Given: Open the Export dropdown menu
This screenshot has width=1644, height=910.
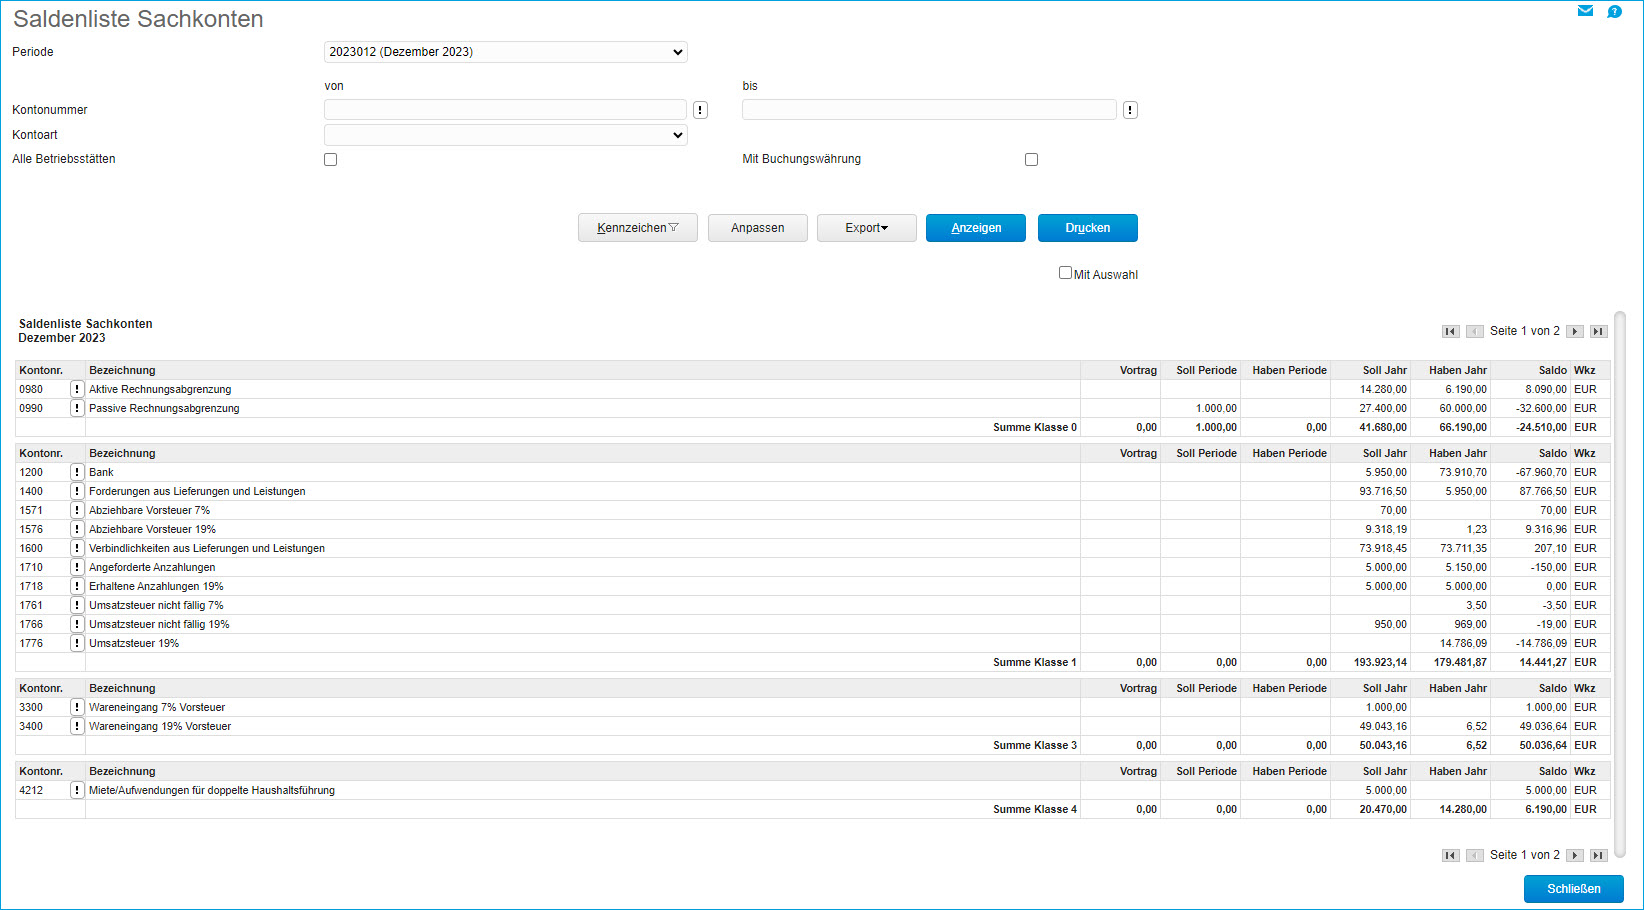Looking at the screenshot, I should coord(866,228).
